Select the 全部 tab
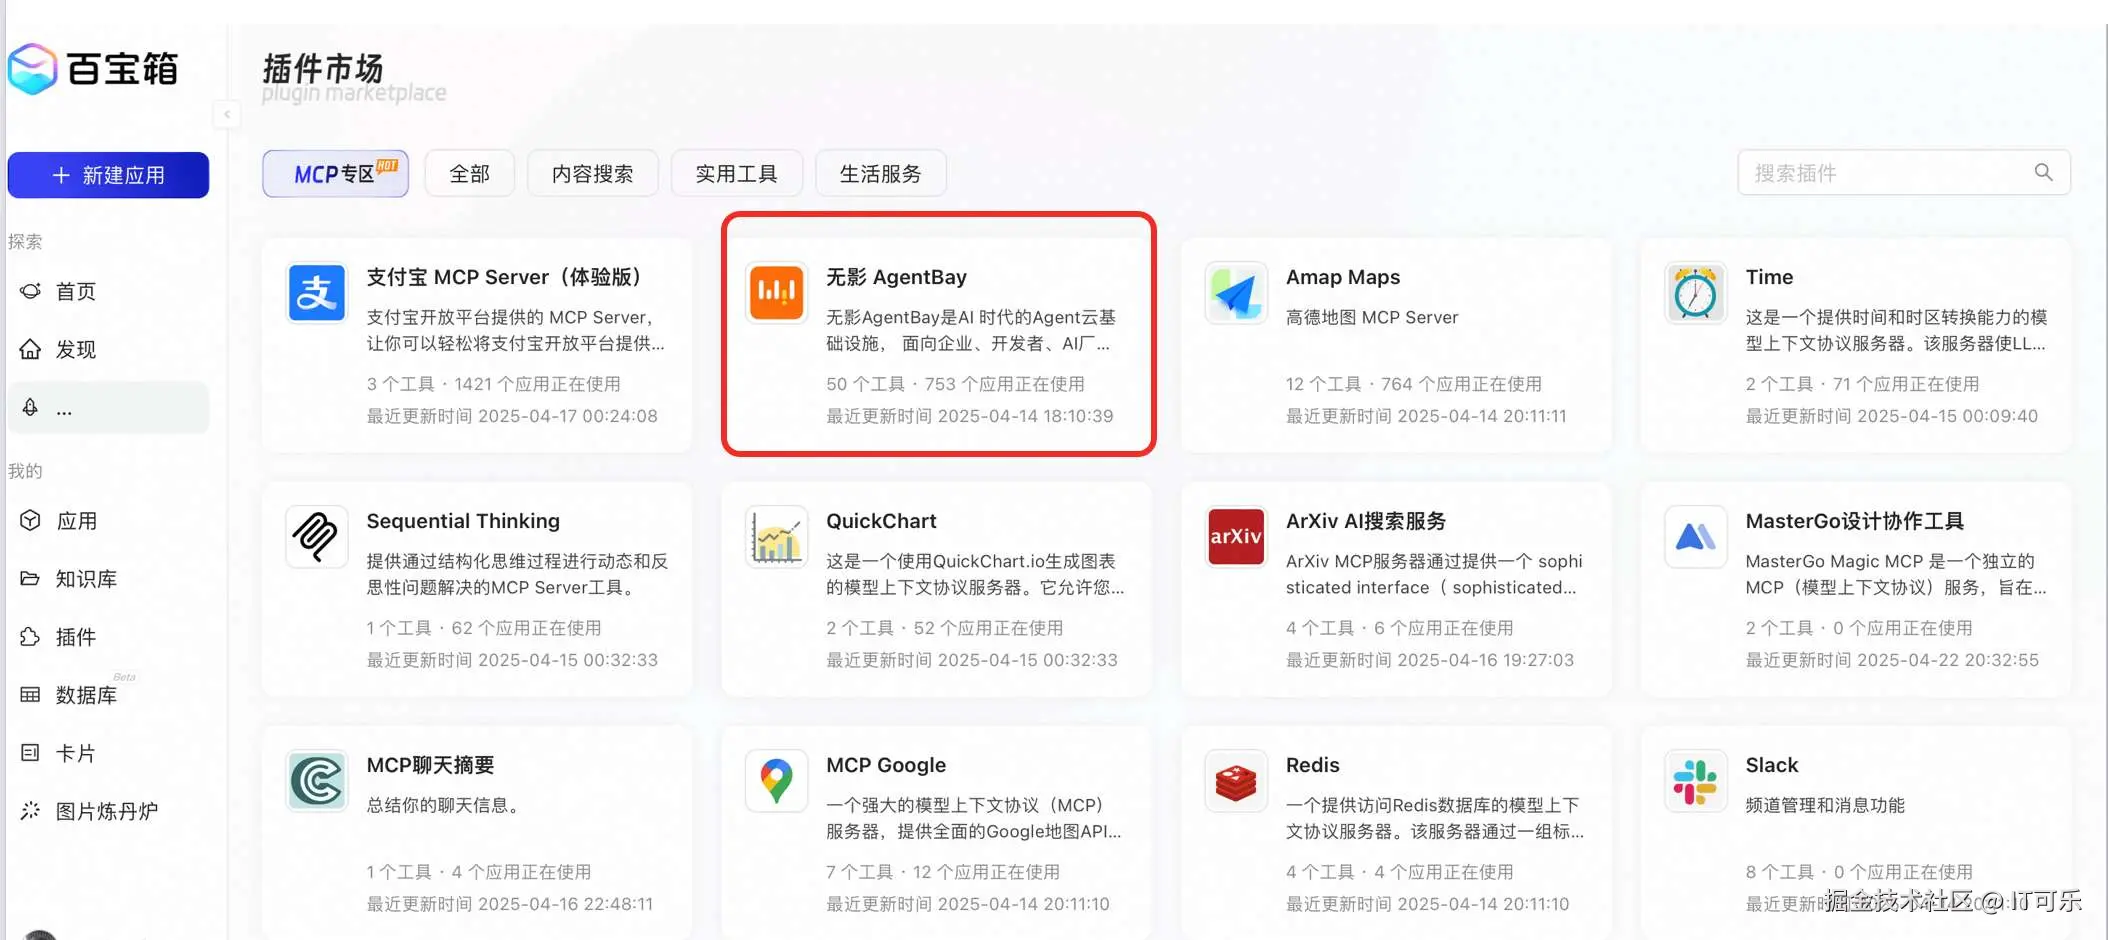2108x940 pixels. tap(470, 174)
